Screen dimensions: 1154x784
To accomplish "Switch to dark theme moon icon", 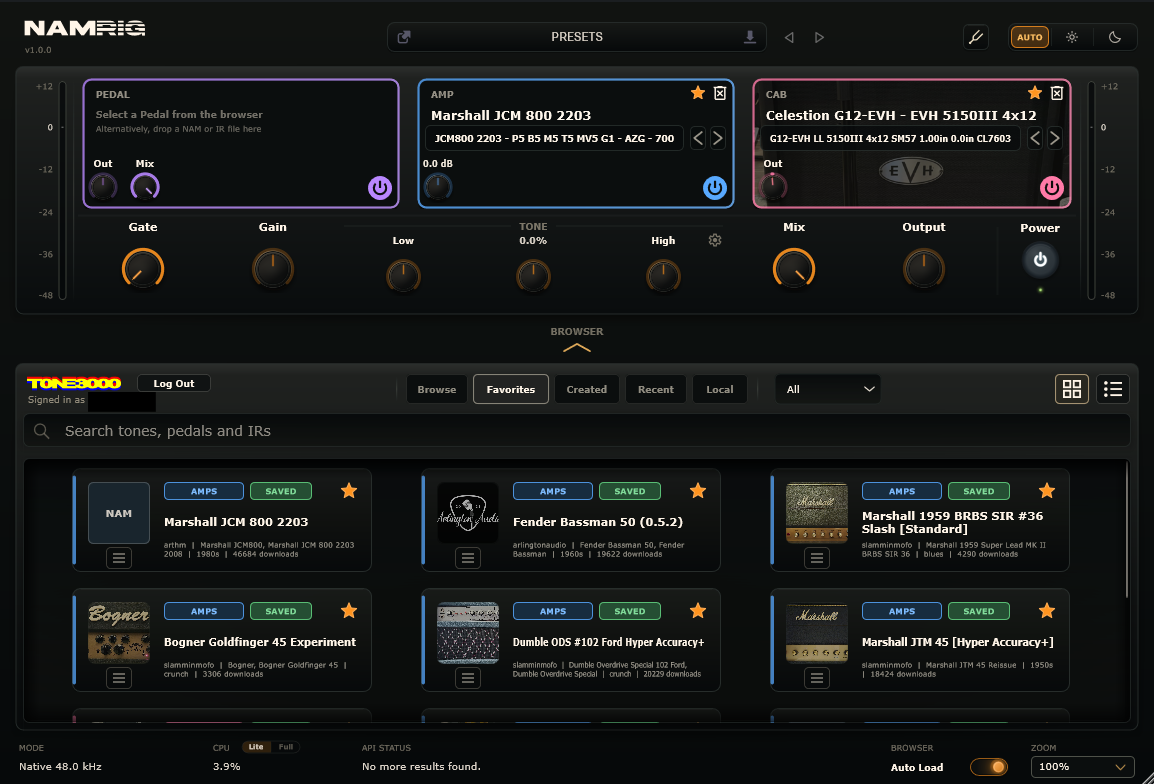I will coord(1114,37).
